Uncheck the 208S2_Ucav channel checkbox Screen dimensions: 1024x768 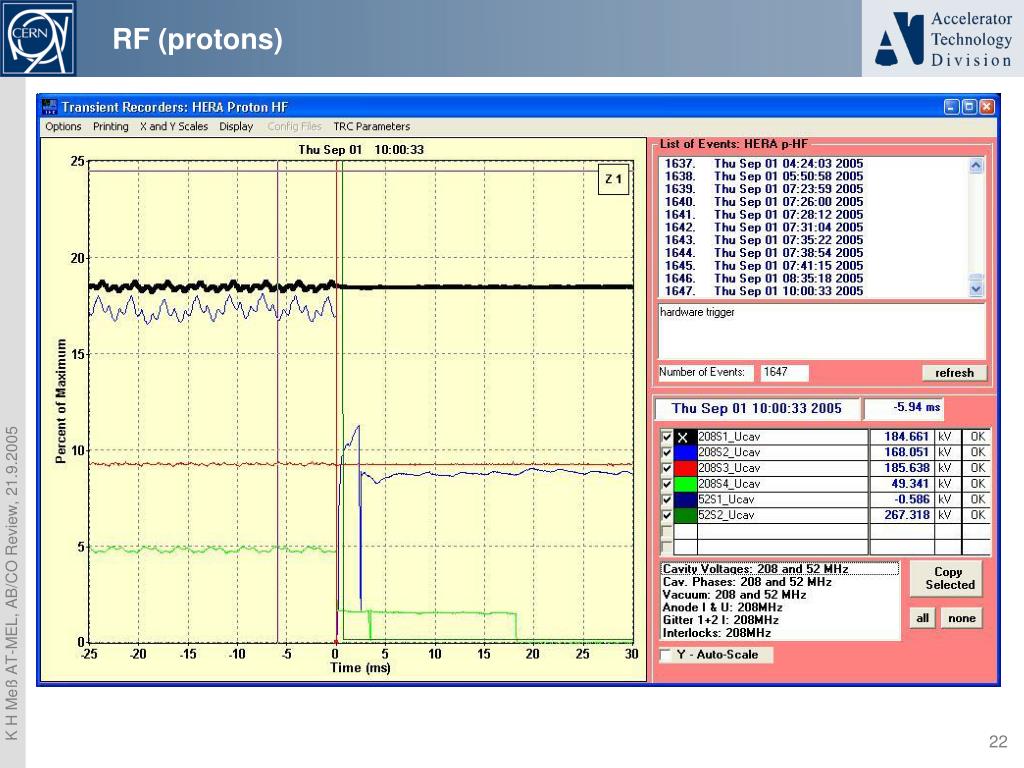click(x=667, y=453)
